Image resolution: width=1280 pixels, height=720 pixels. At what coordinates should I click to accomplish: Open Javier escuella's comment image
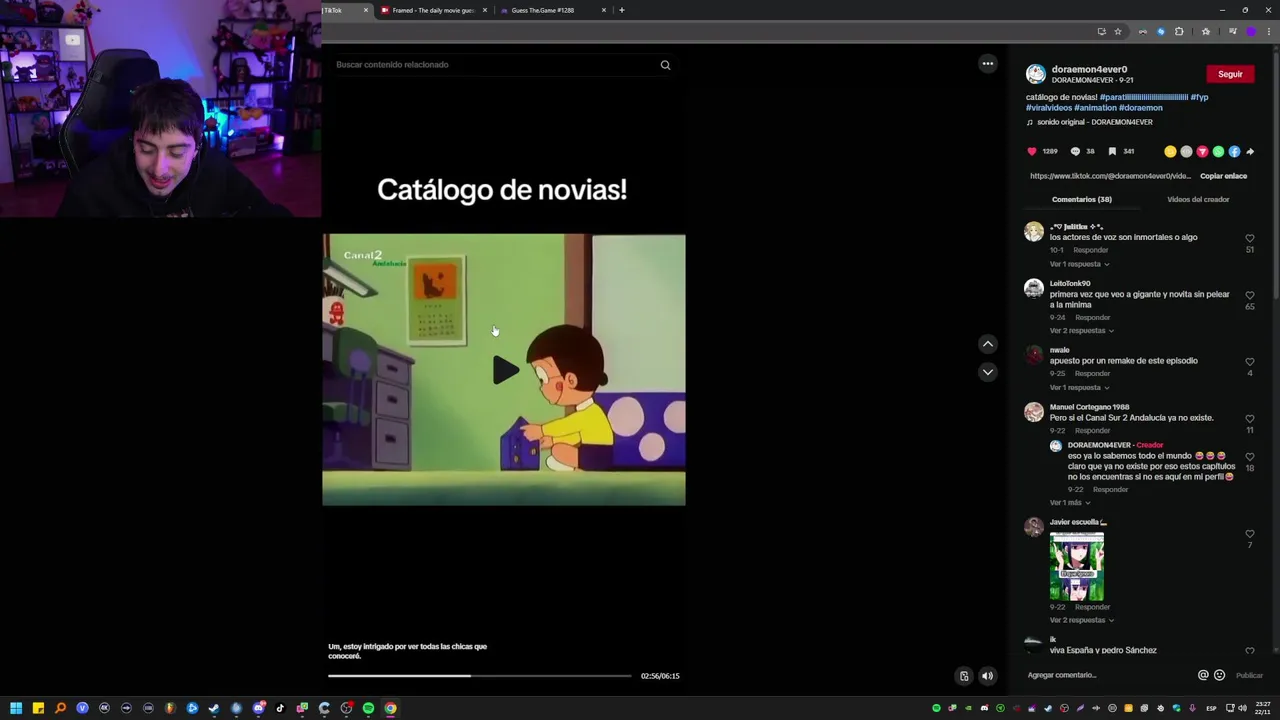click(x=1077, y=566)
